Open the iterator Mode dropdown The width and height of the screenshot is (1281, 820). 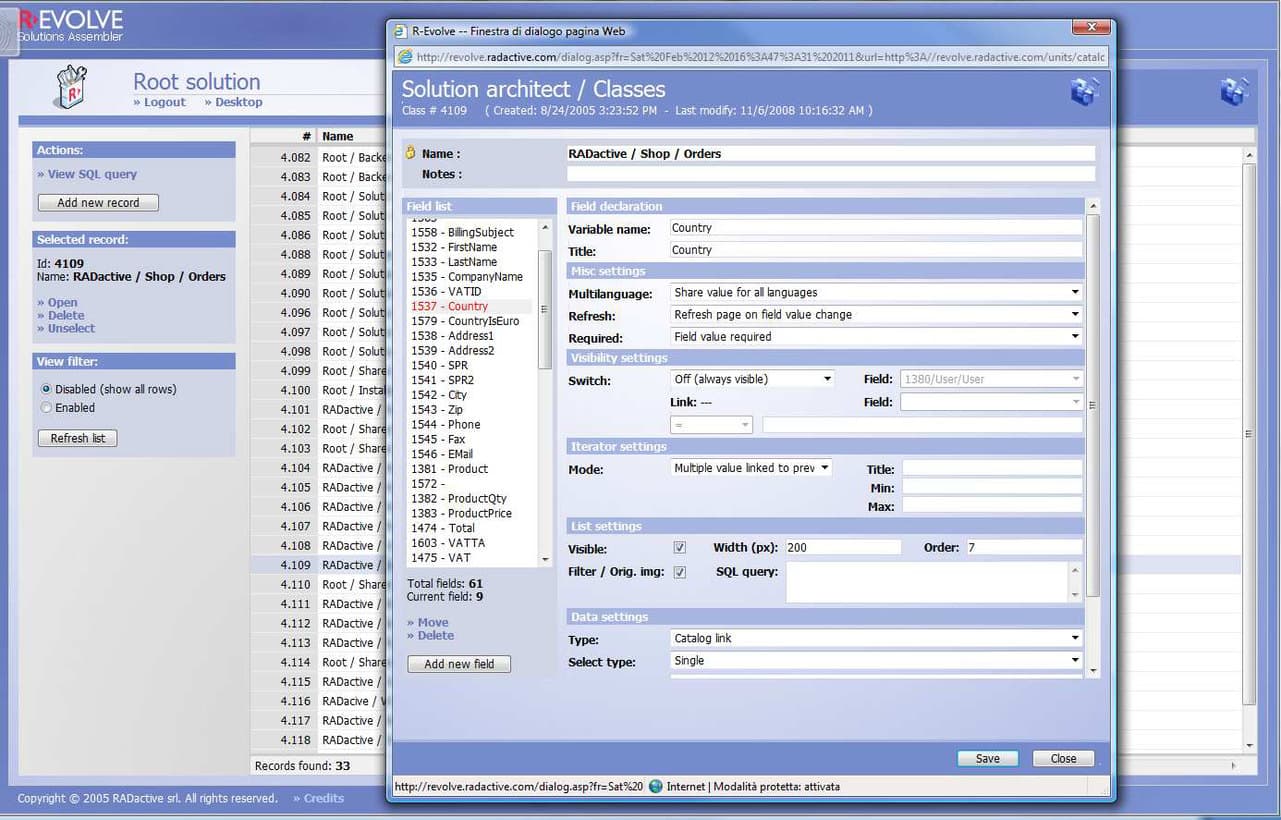pos(751,468)
